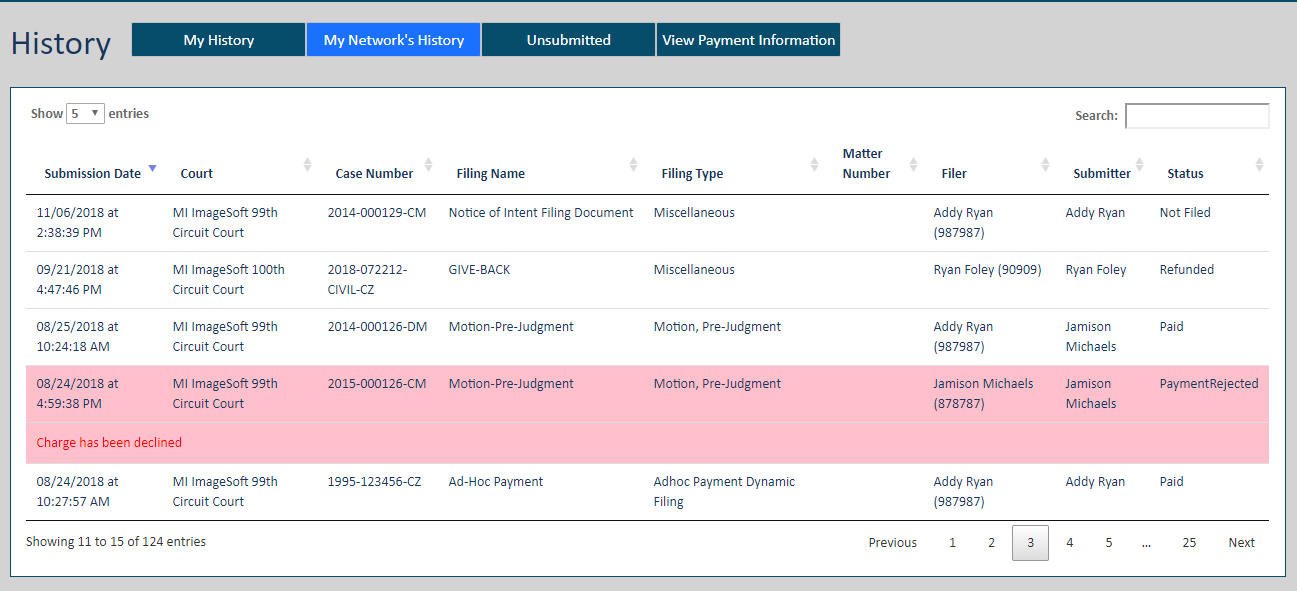Click View Payment Information button
The image size is (1297, 591).
(x=748, y=40)
